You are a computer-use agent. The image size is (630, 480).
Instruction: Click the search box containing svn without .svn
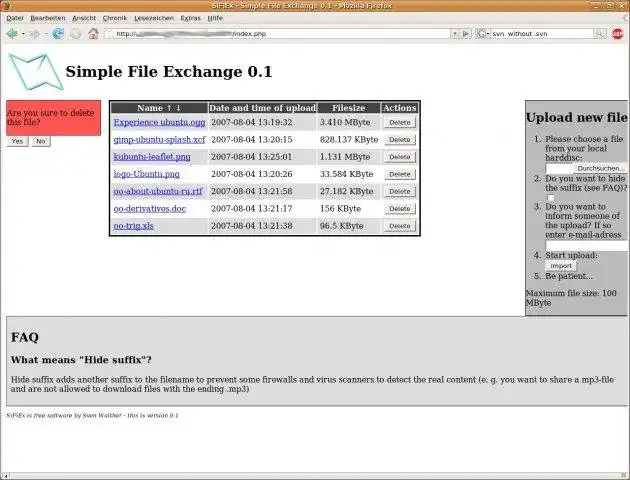[542, 34]
